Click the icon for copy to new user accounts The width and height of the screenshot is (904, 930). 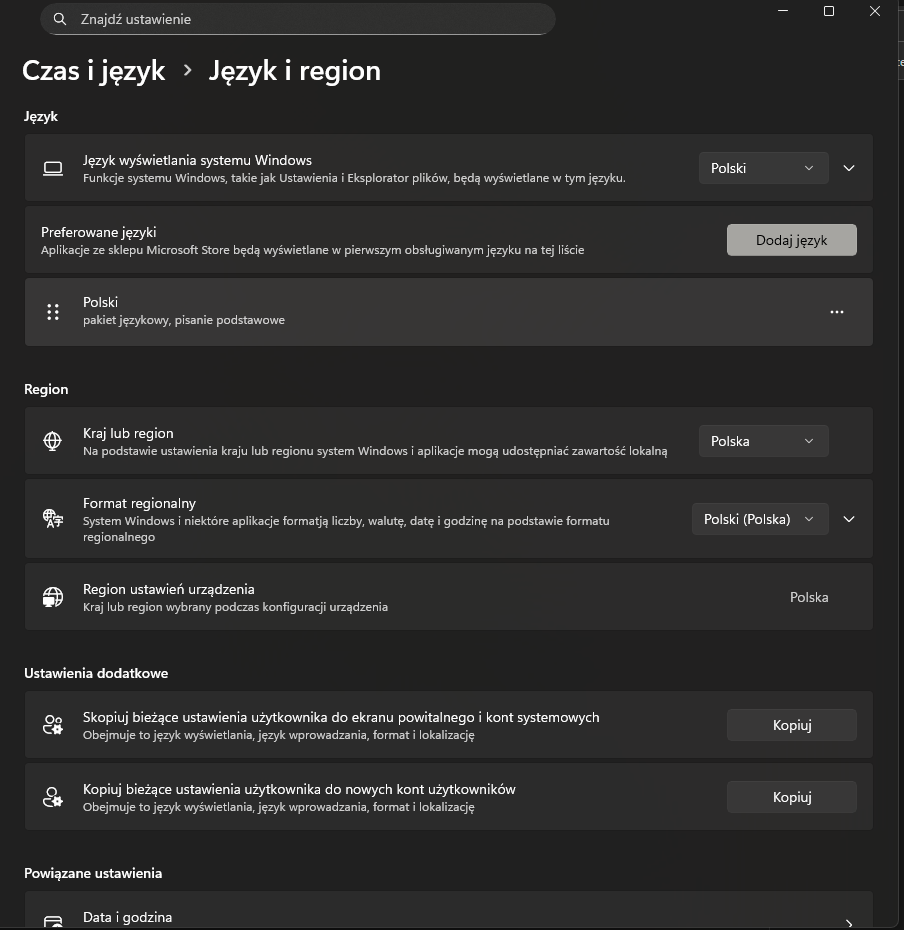coord(53,797)
